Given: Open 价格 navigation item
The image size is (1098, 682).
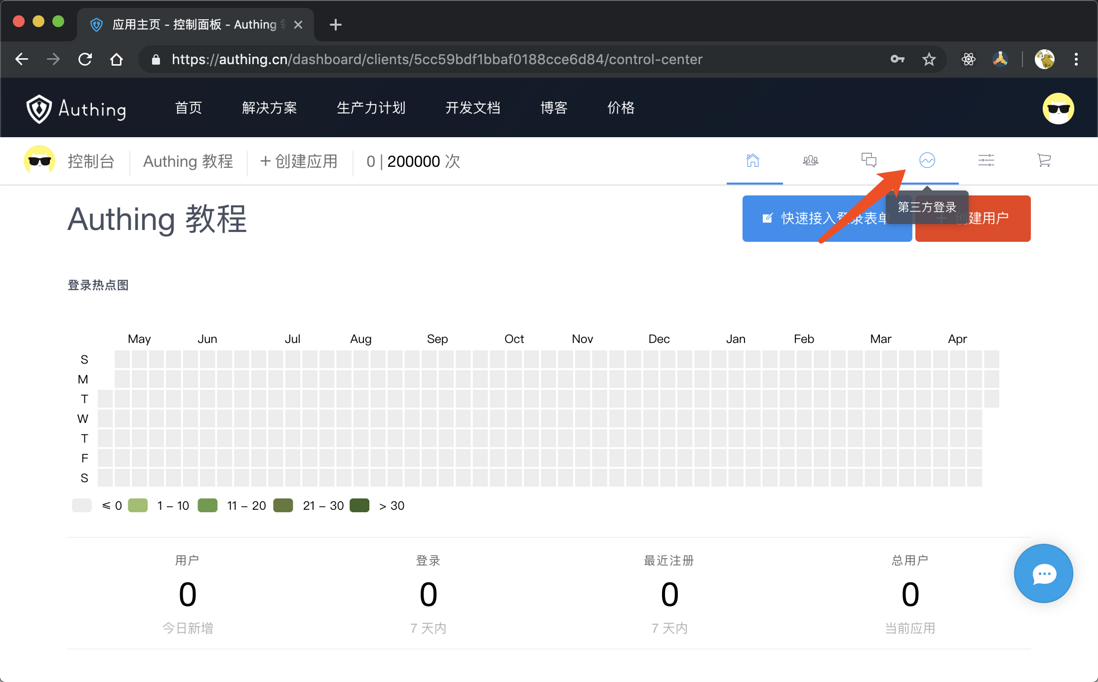Looking at the screenshot, I should (x=621, y=108).
